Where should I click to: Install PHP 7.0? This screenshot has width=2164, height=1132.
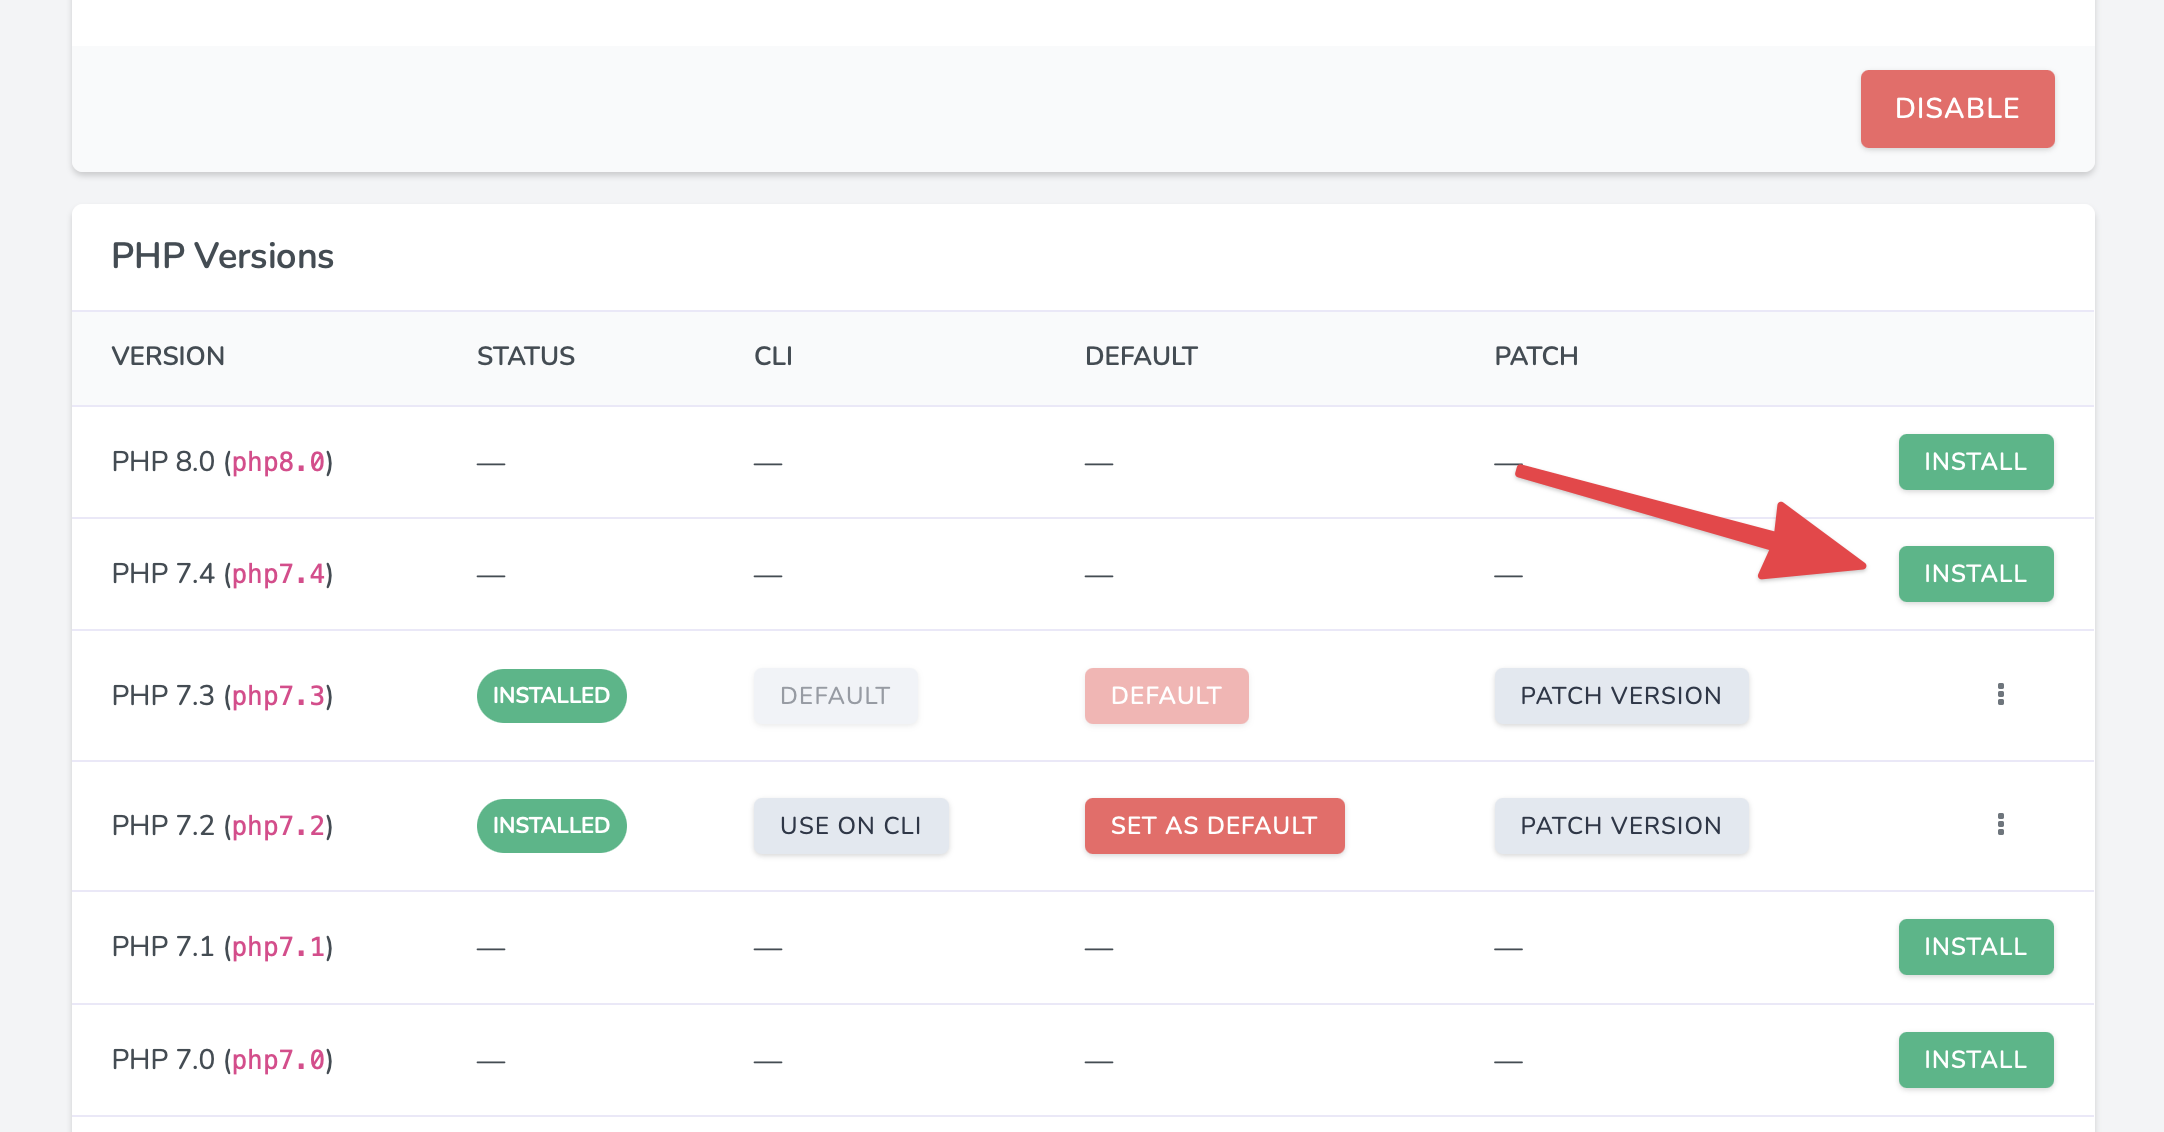(1975, 1059)
